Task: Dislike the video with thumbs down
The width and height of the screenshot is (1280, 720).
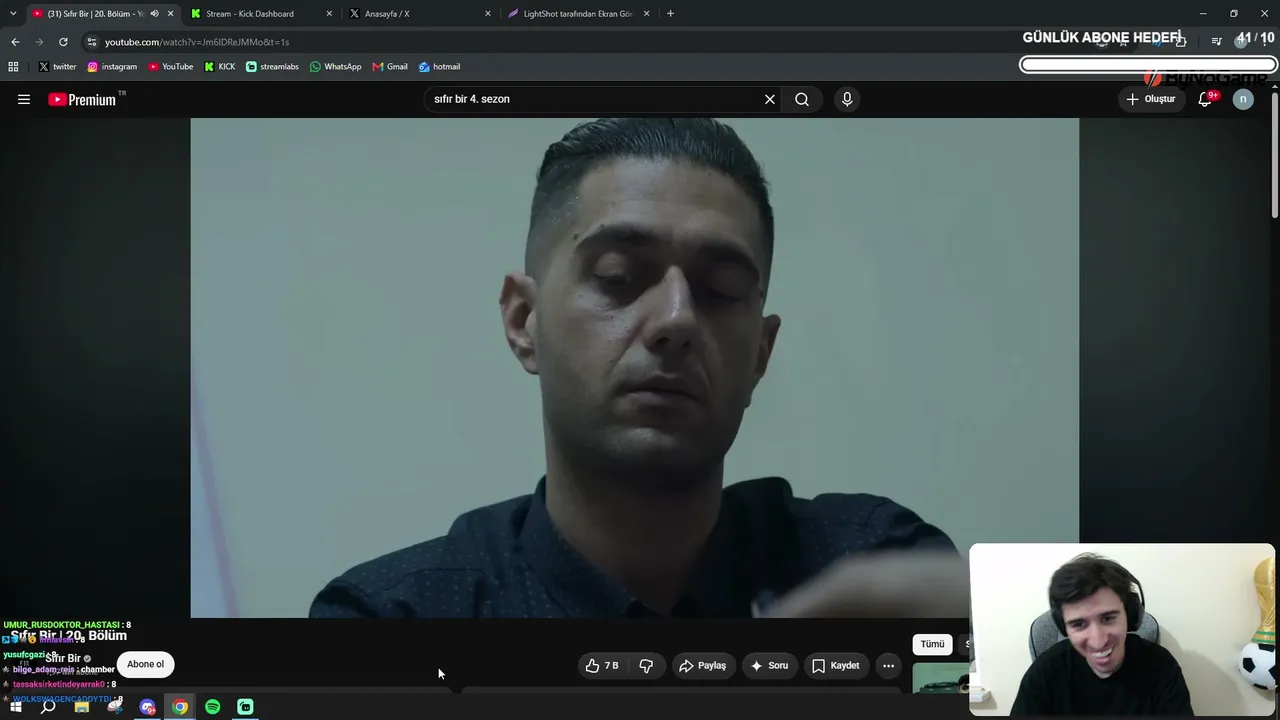Action: 646,665
